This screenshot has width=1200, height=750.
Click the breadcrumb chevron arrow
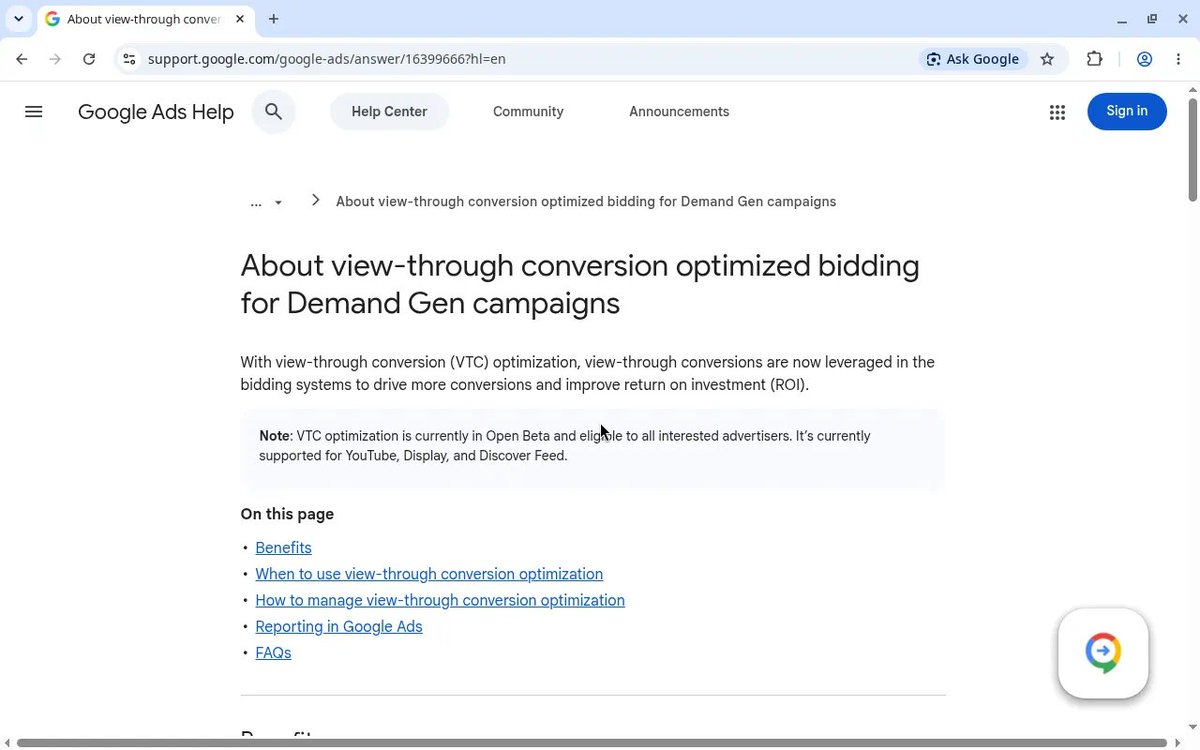315,200
